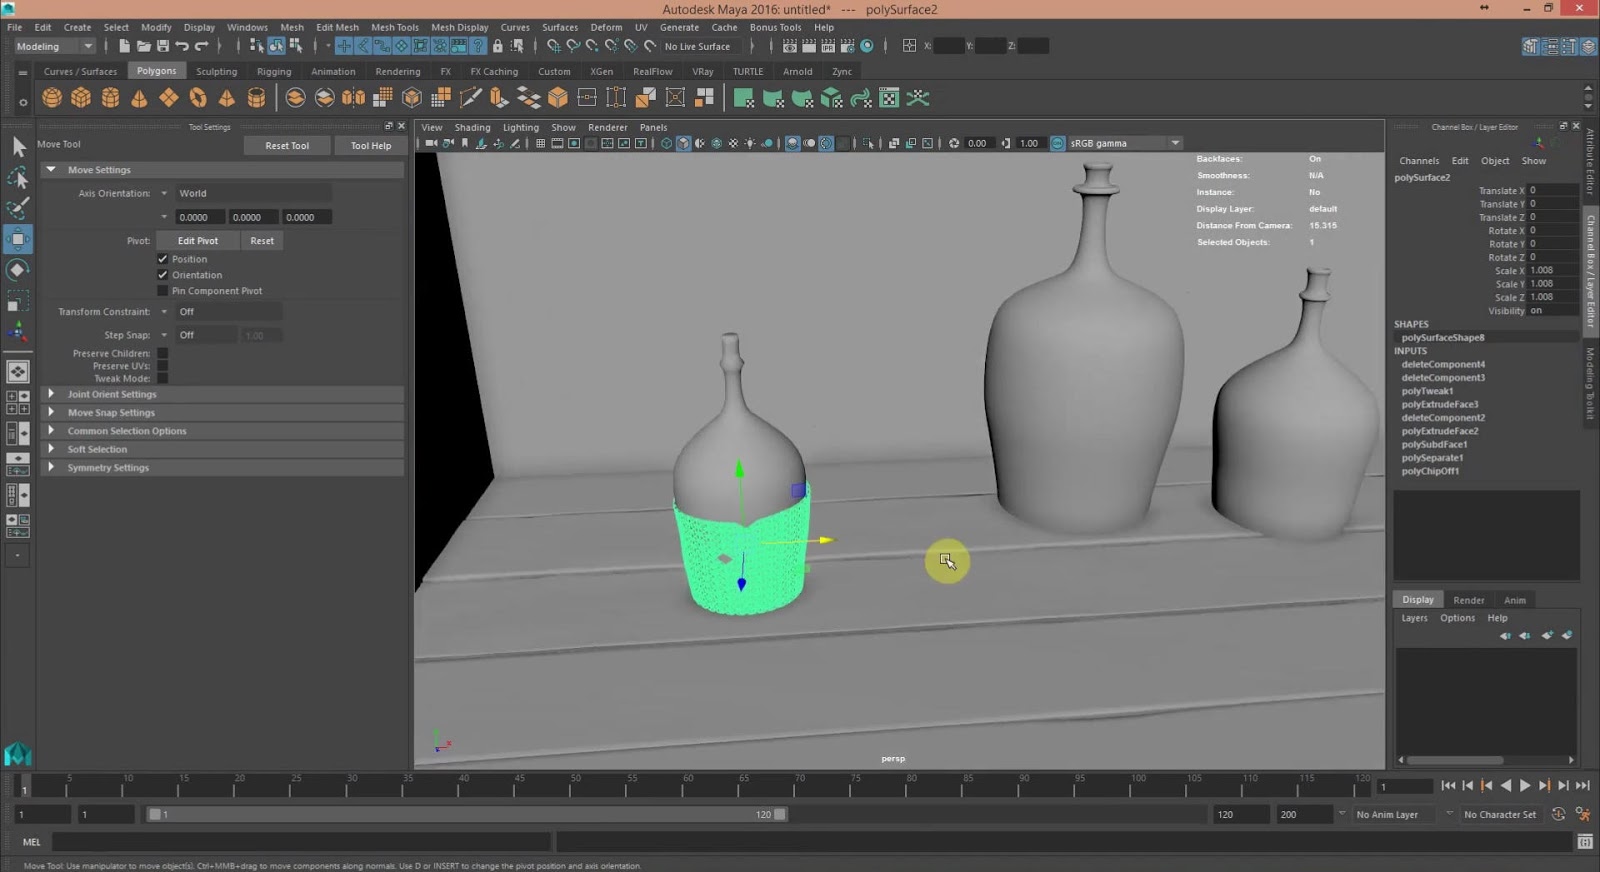Click the Translate X value field
Screen dimensions: 1600x872
click(1552, 190)
